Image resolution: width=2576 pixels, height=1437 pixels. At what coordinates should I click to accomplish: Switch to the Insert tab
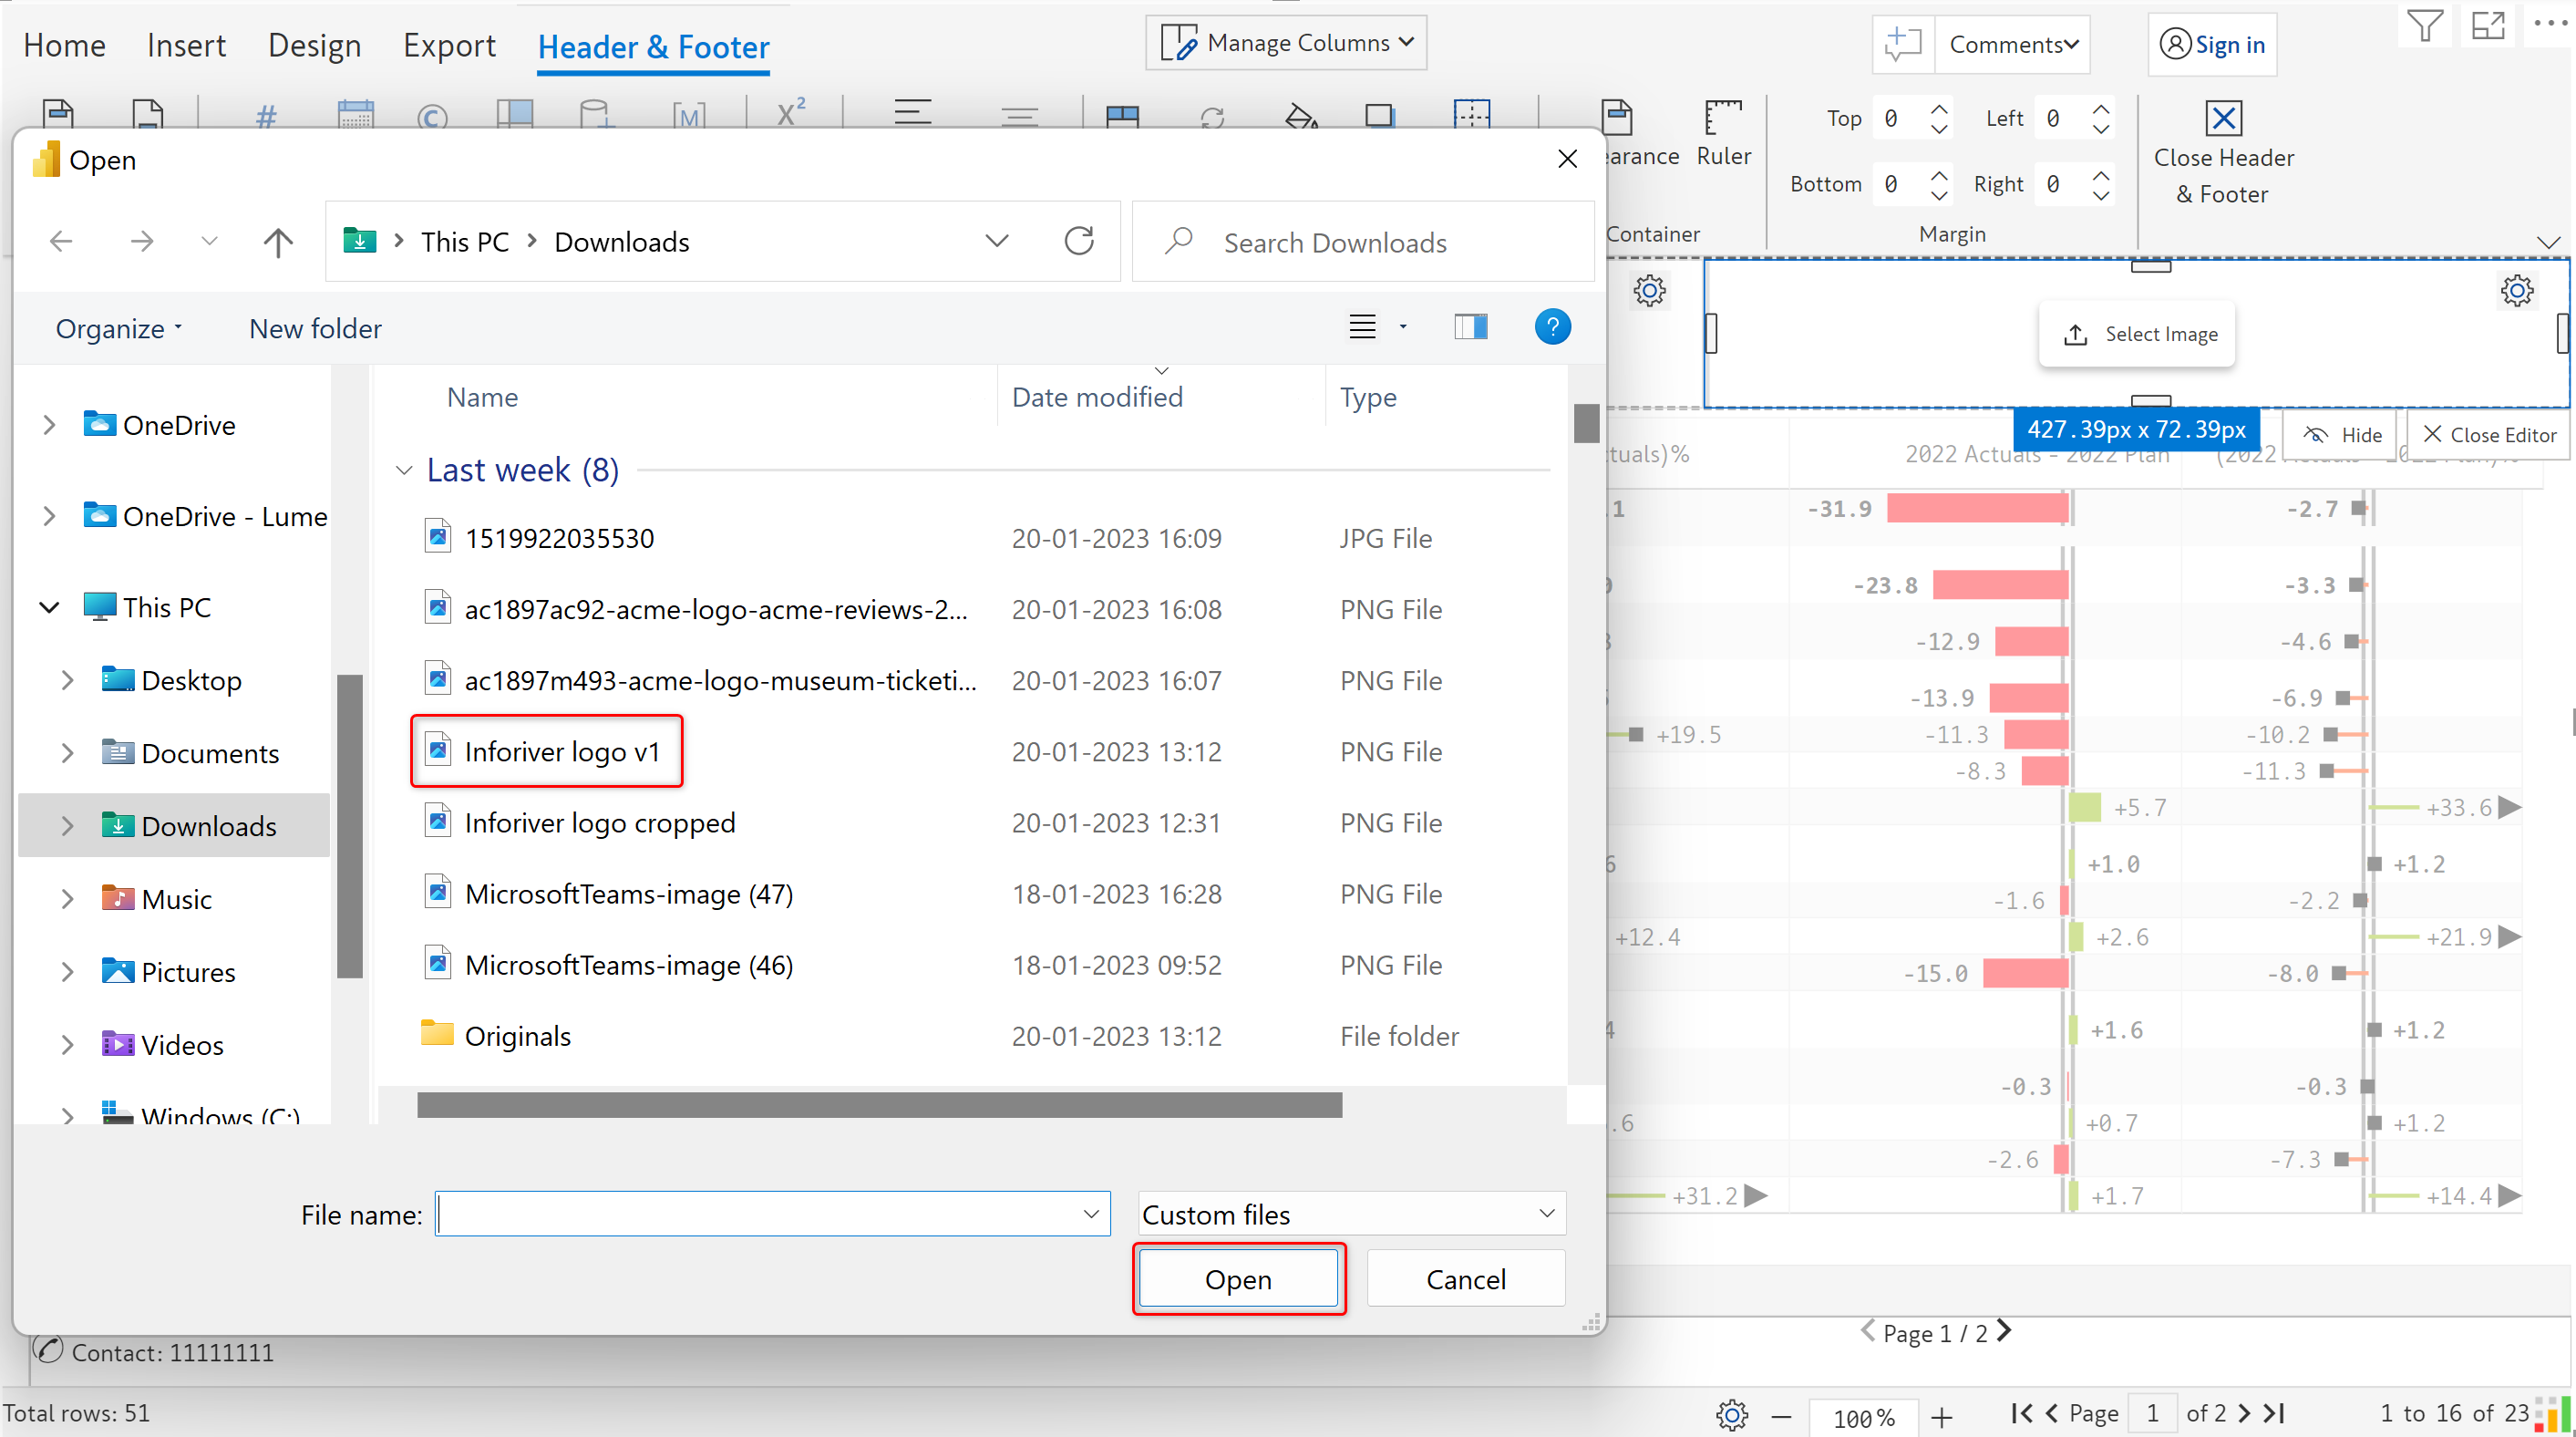pyautogui.click(x=186, y=46)
